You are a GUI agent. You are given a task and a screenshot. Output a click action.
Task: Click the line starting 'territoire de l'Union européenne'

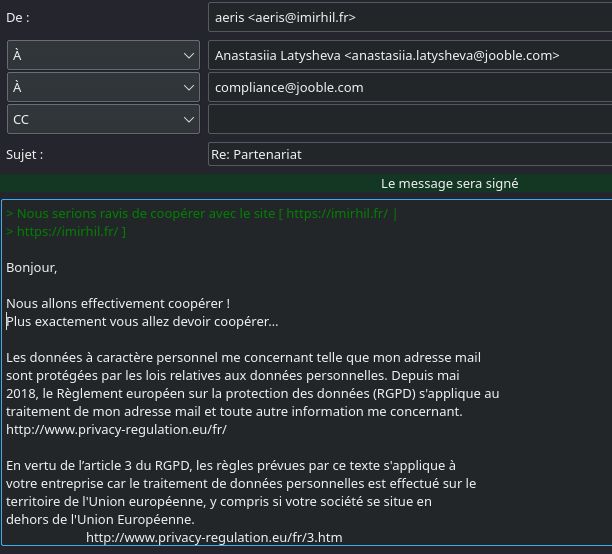pyautogui.click(x=219, y=502)
